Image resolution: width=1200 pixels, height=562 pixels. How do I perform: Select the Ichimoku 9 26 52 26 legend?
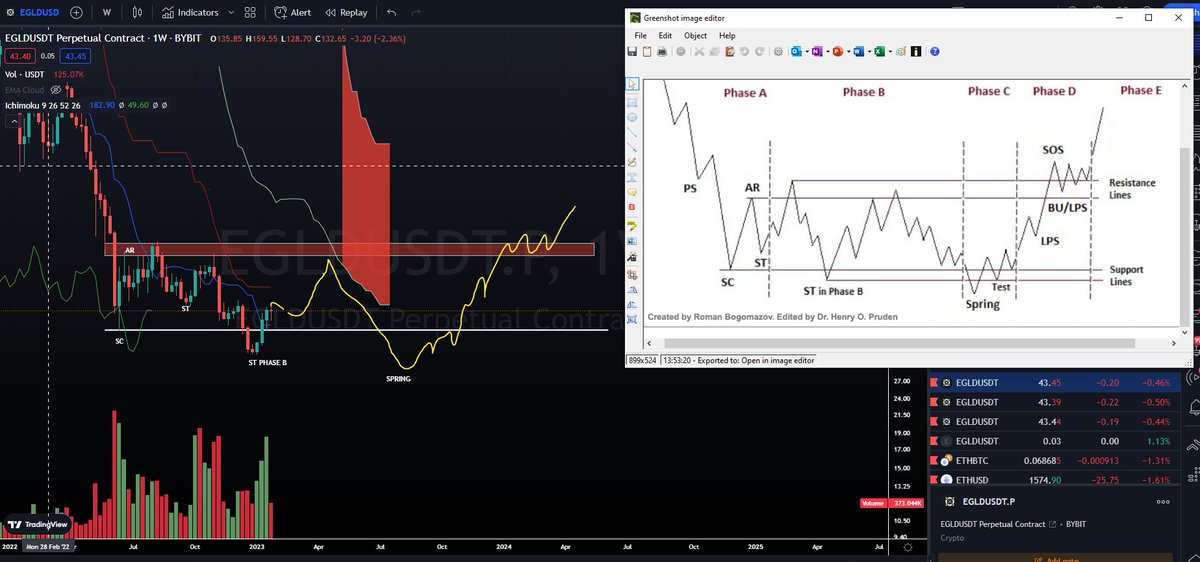[44, 104]
